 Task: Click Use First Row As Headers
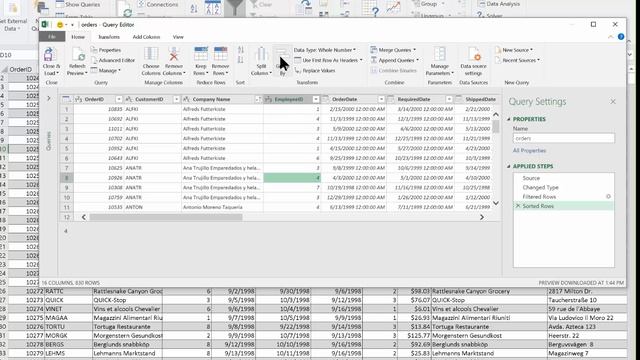(328, 60)
